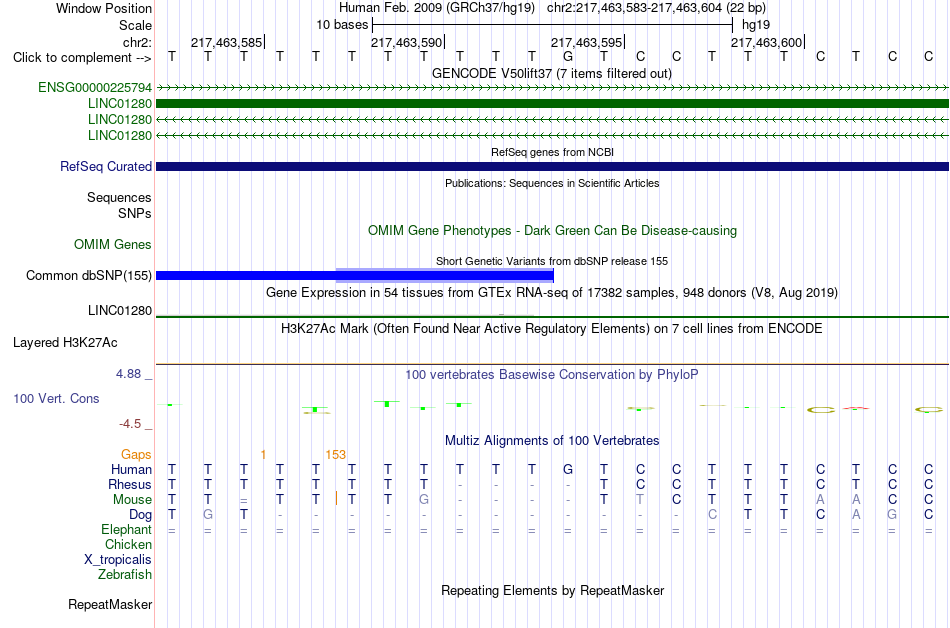Click the red conservation glyph in PhyloP track
950x628 pixels.
855,409
